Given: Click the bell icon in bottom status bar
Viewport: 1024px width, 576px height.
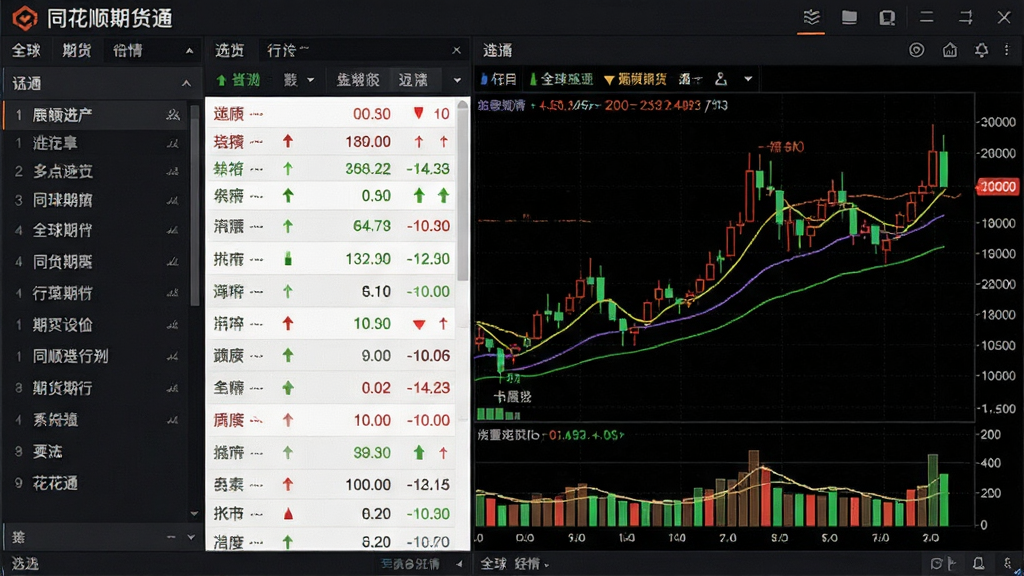Looking at the screenshot, I should pyautogui.click(x=978, y=563).
